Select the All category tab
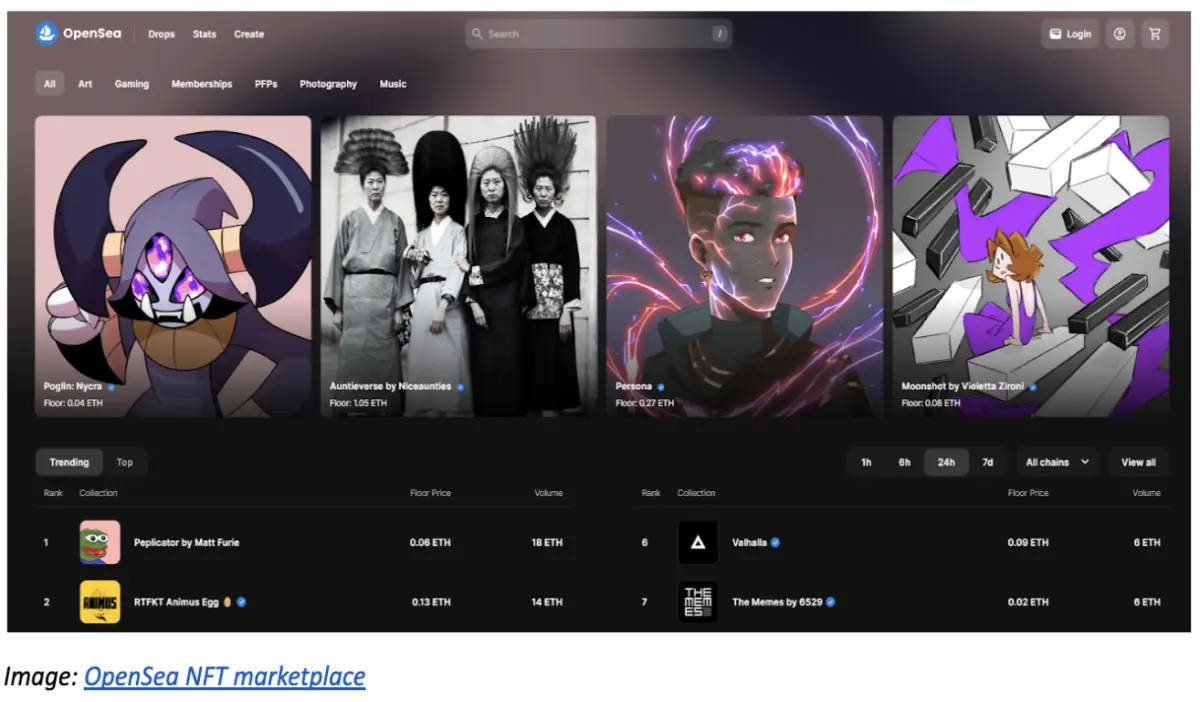The width and height of the screenshot is (1200, 702). click(49, 84)
